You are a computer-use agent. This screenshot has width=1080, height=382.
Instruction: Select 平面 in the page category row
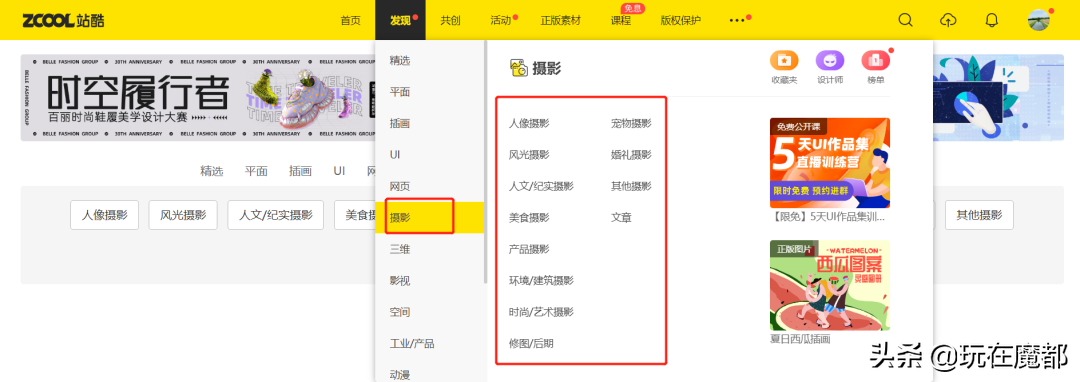tap(256, 171)
